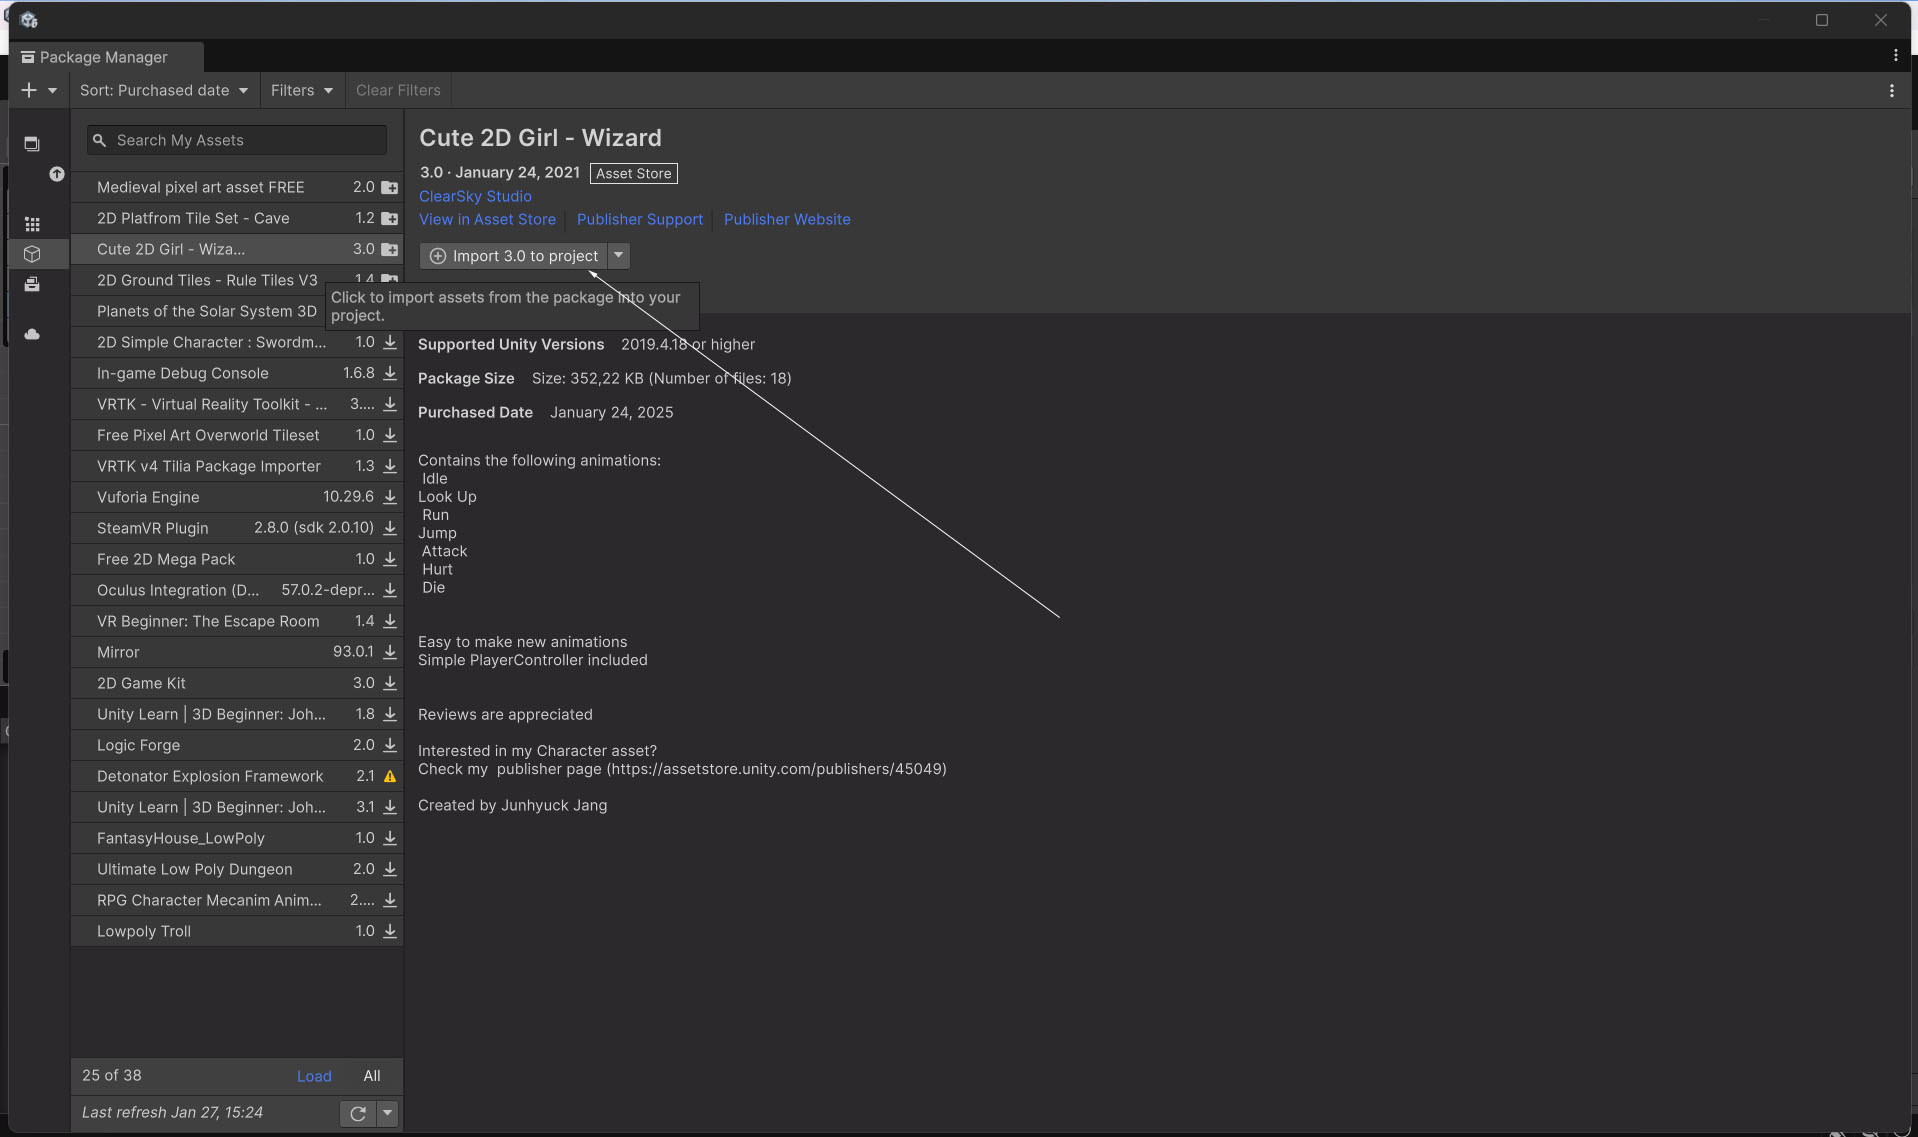Viewport: 1918px width, 1137px height.
Task: Click Import 3.0 to project button
Action: click(514, 256)
